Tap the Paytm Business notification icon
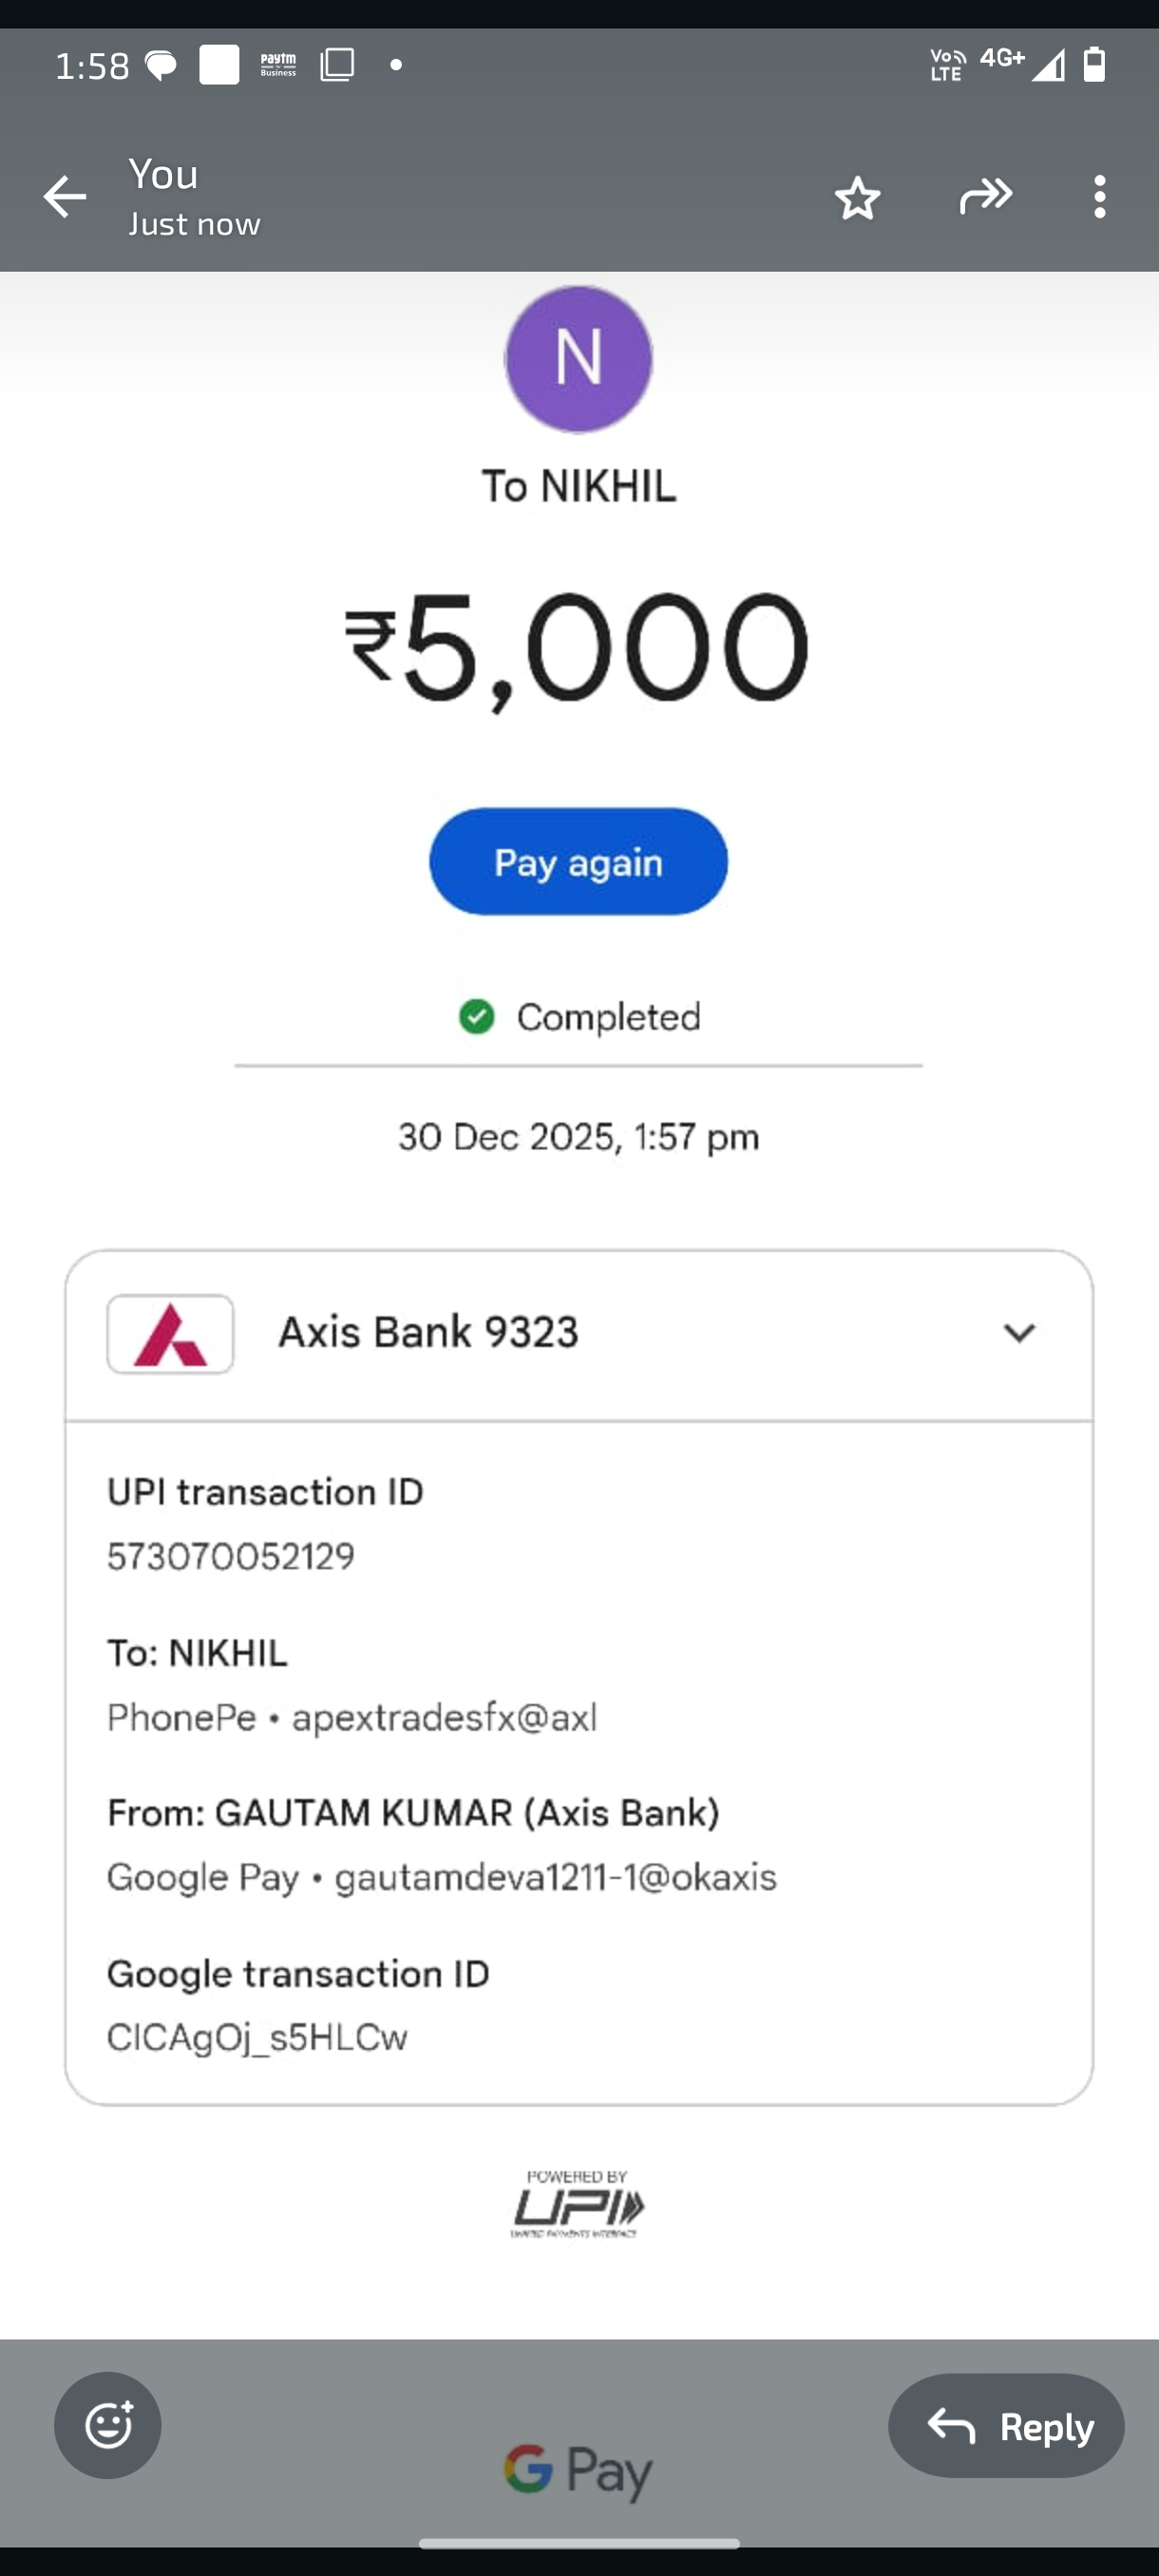 pos(278,66)
